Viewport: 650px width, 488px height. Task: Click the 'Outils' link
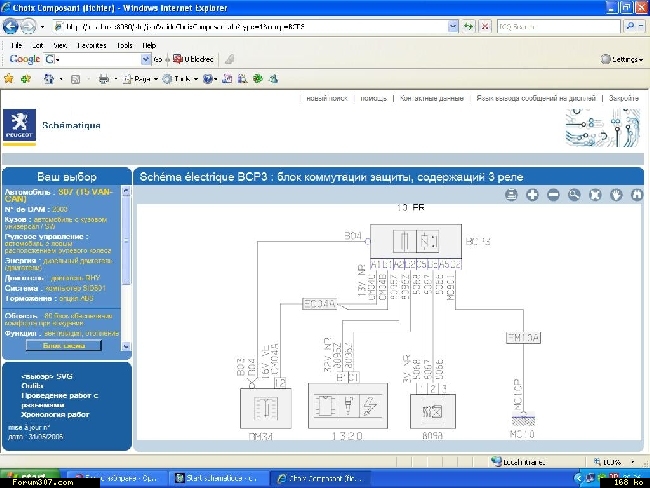32,386
